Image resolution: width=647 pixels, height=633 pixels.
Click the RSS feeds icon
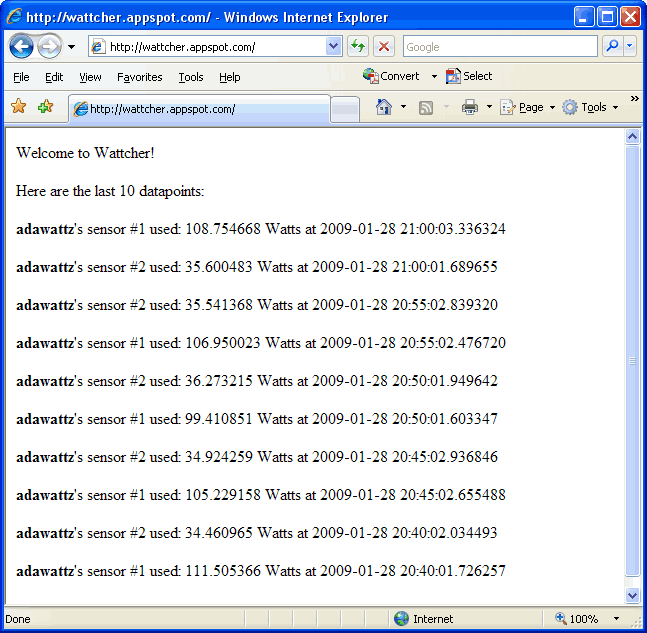pos(426,108)
